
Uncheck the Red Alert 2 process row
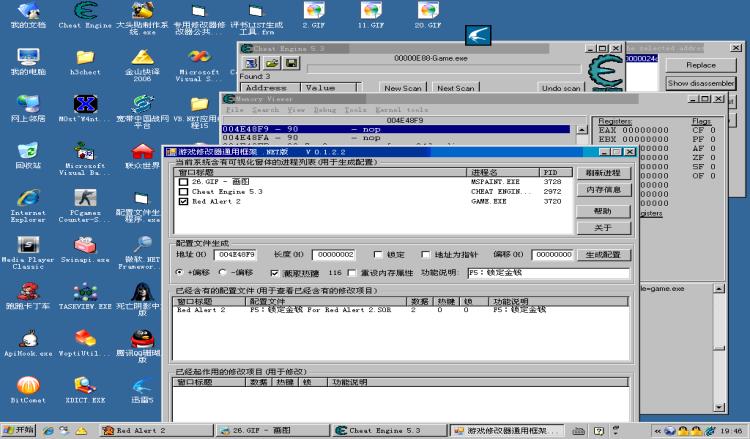pyautogui.click(x=183, y=201)
